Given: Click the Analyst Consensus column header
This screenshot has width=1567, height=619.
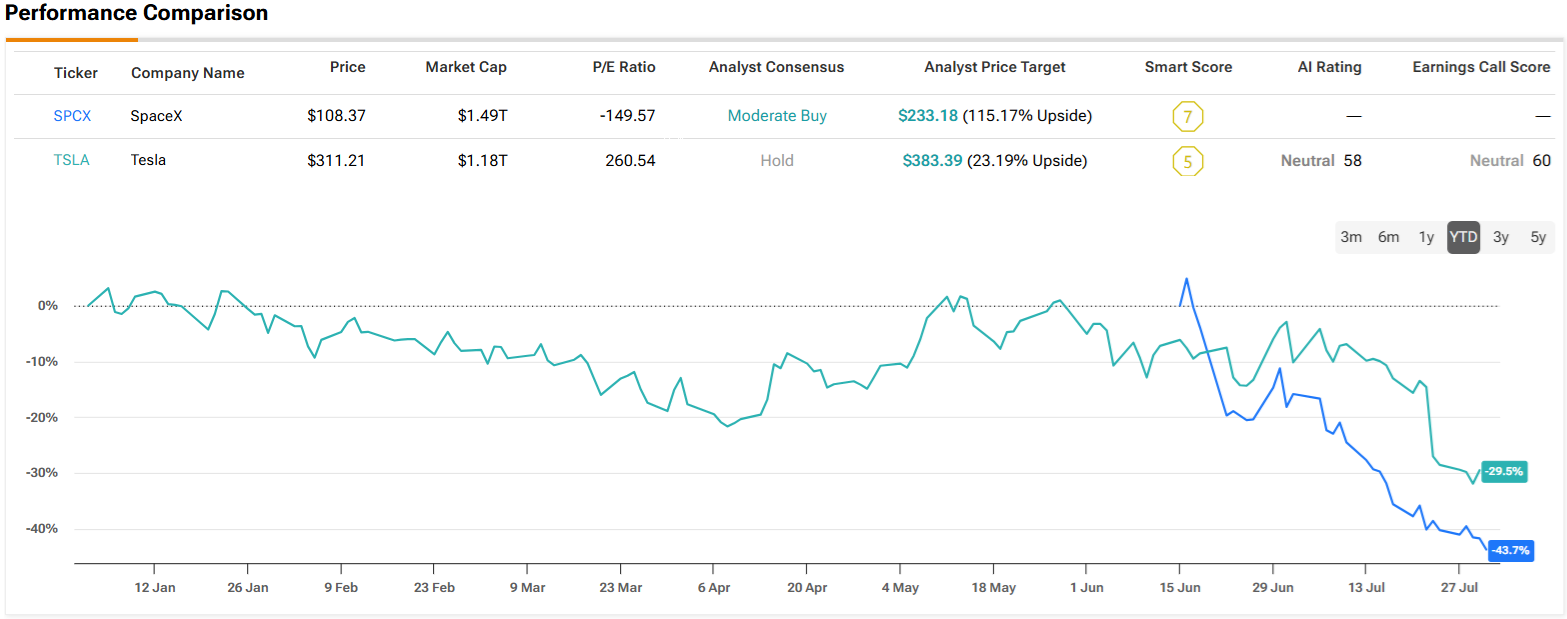Looking at the screenshot, I should (x=776, y=67).
